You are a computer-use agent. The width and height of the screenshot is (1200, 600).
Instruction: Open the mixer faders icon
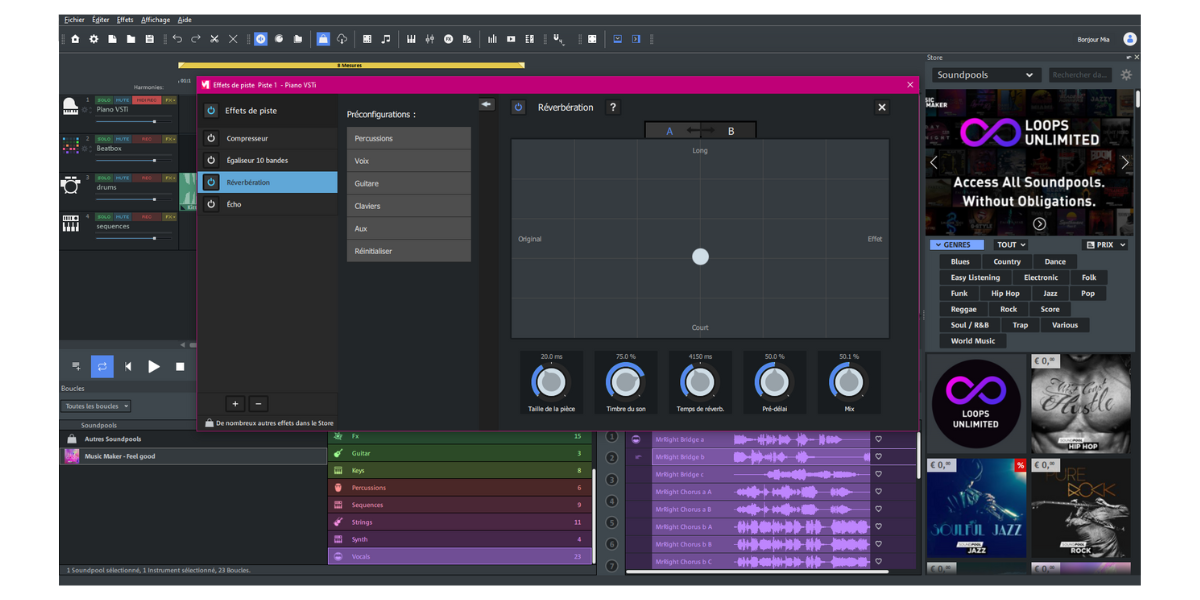pyautogui.click(x=430, y=39)
